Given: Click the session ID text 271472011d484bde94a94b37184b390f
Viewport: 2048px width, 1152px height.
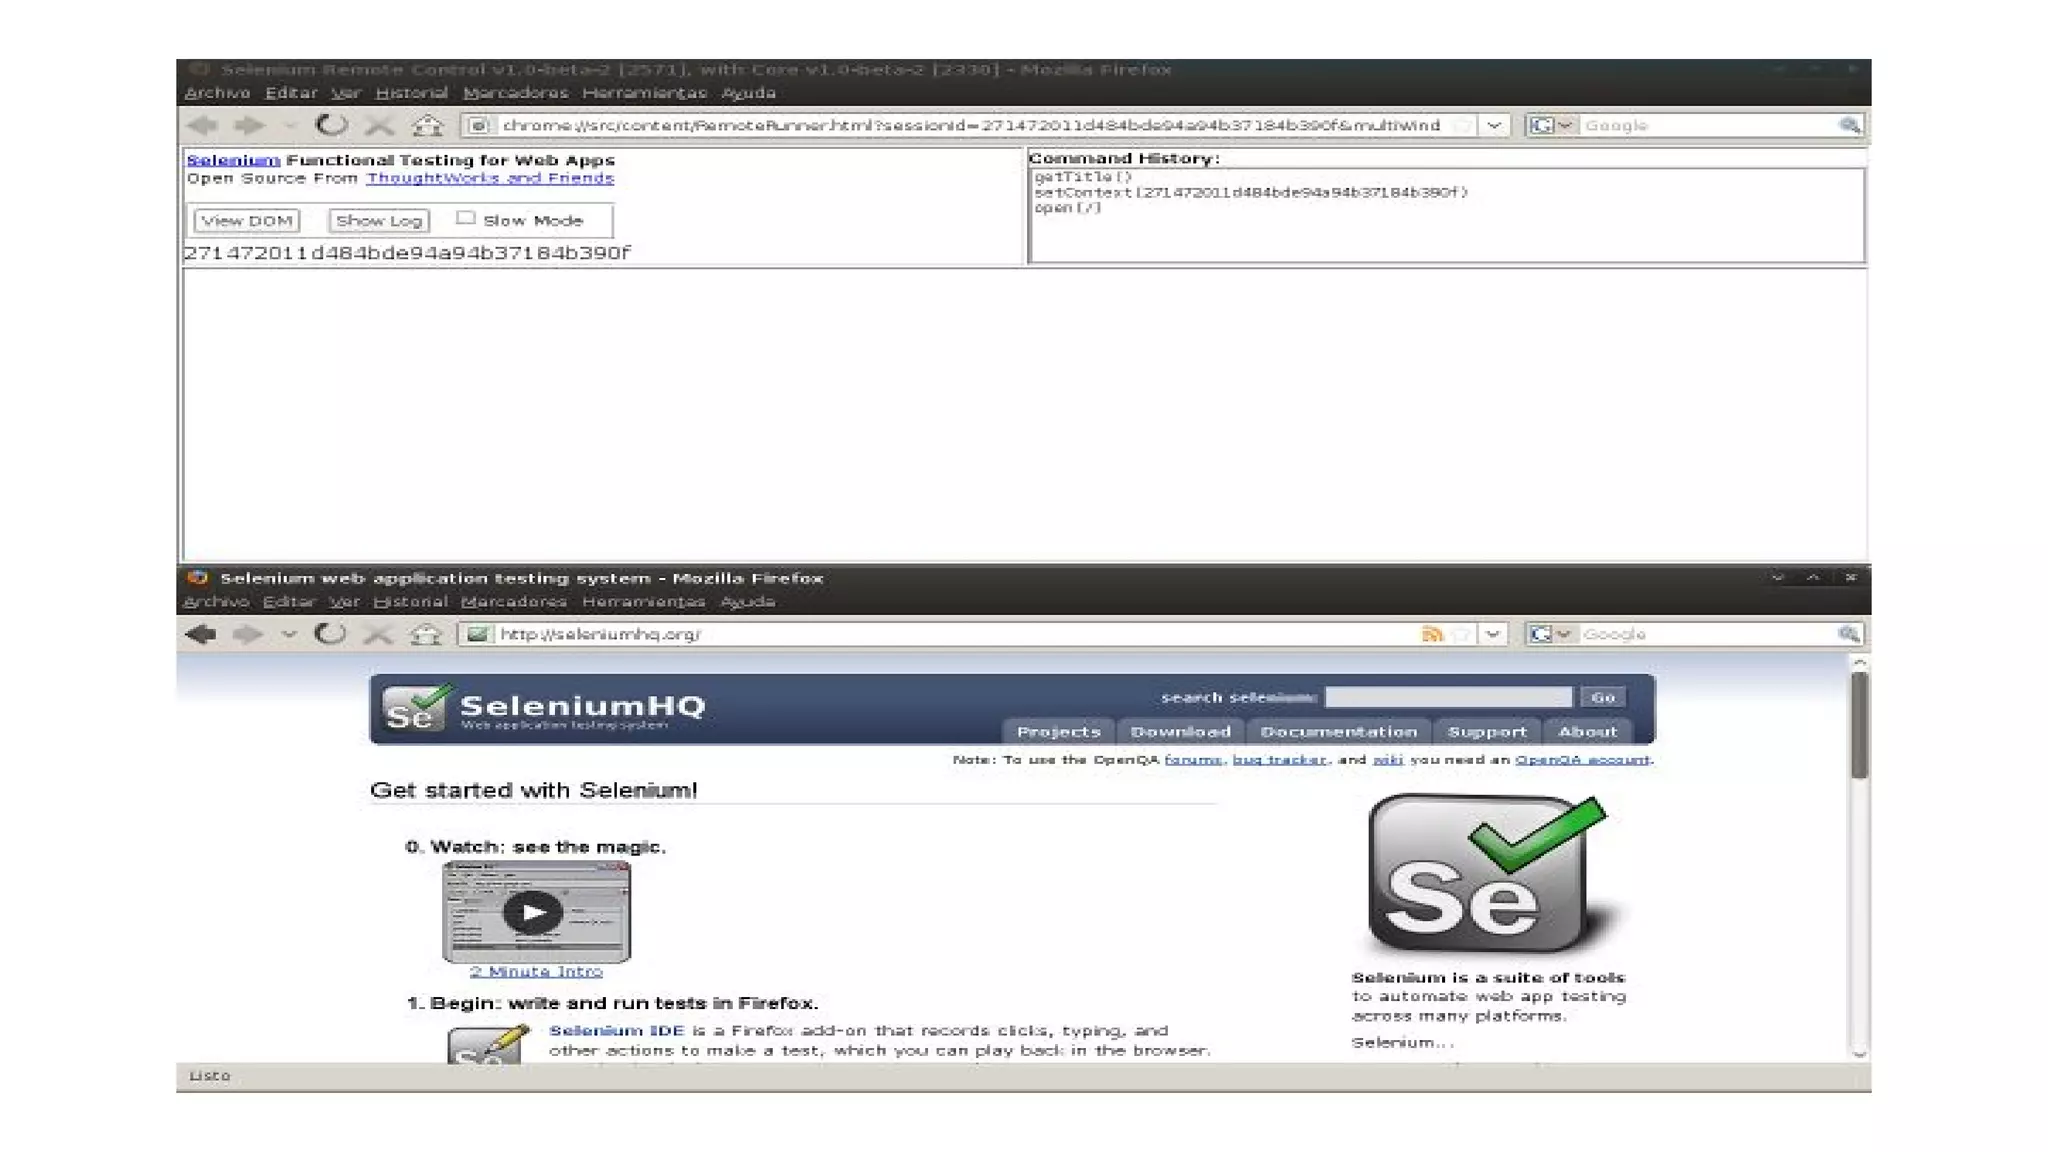Looking at the screenshot, I should [x=407, y=253].
